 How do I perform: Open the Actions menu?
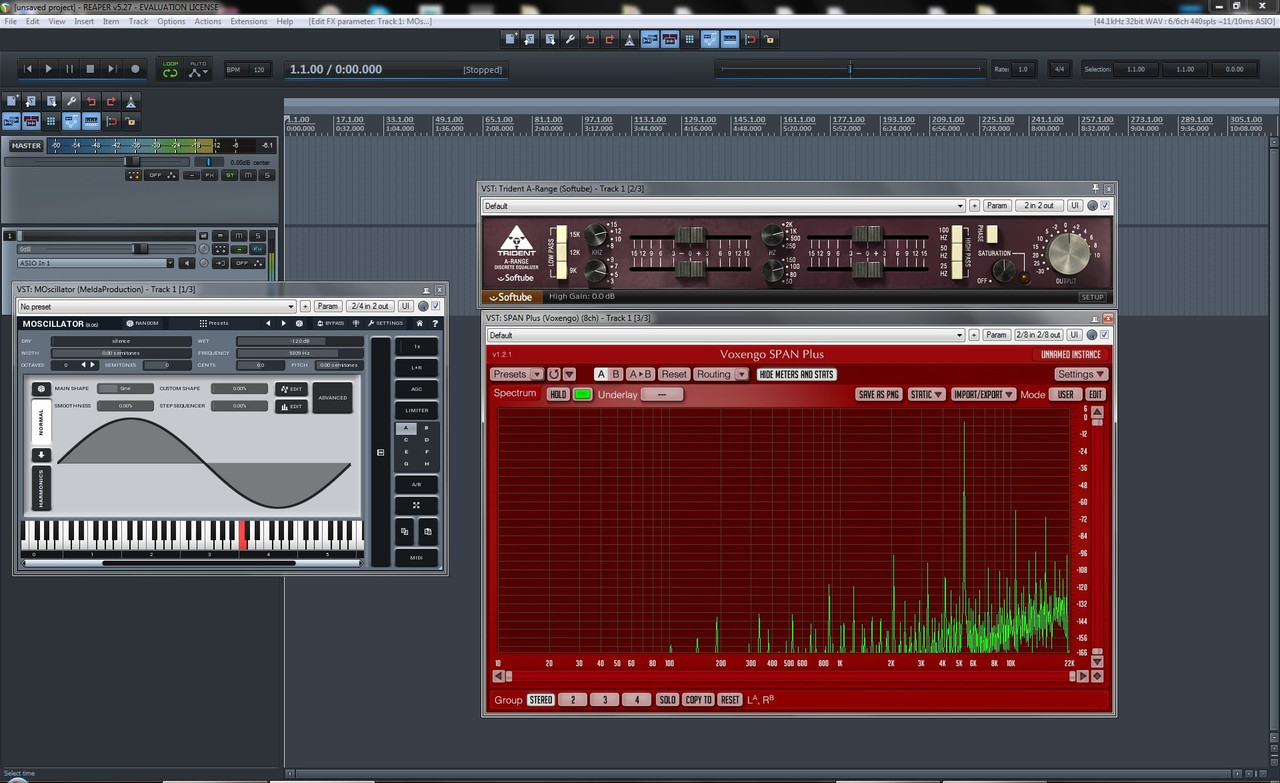208,21
